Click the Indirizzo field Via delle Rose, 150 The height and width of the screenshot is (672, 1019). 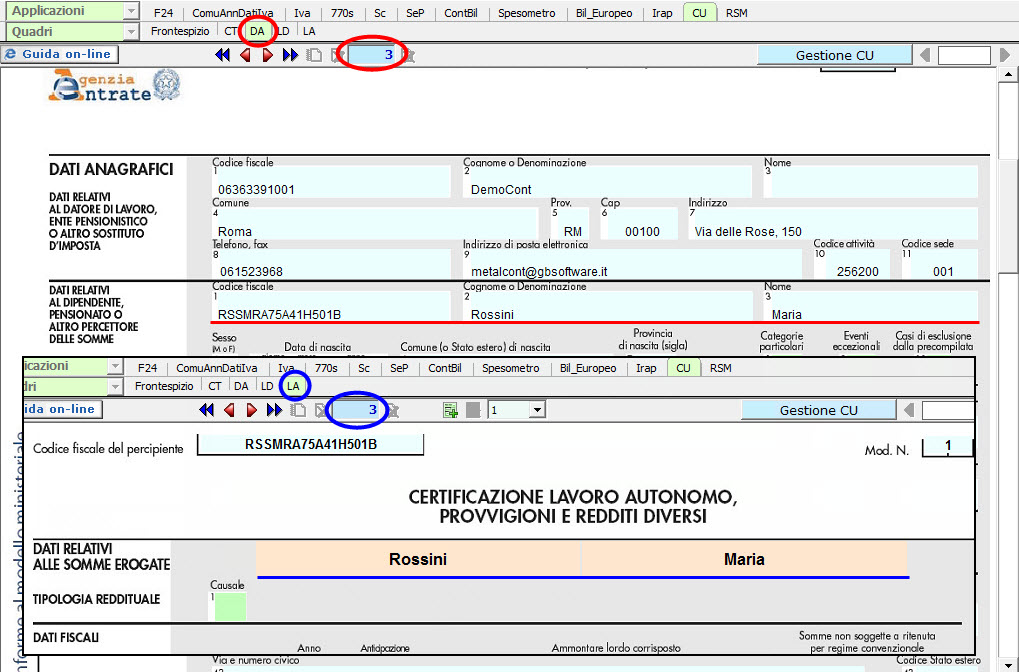[833, 224]
